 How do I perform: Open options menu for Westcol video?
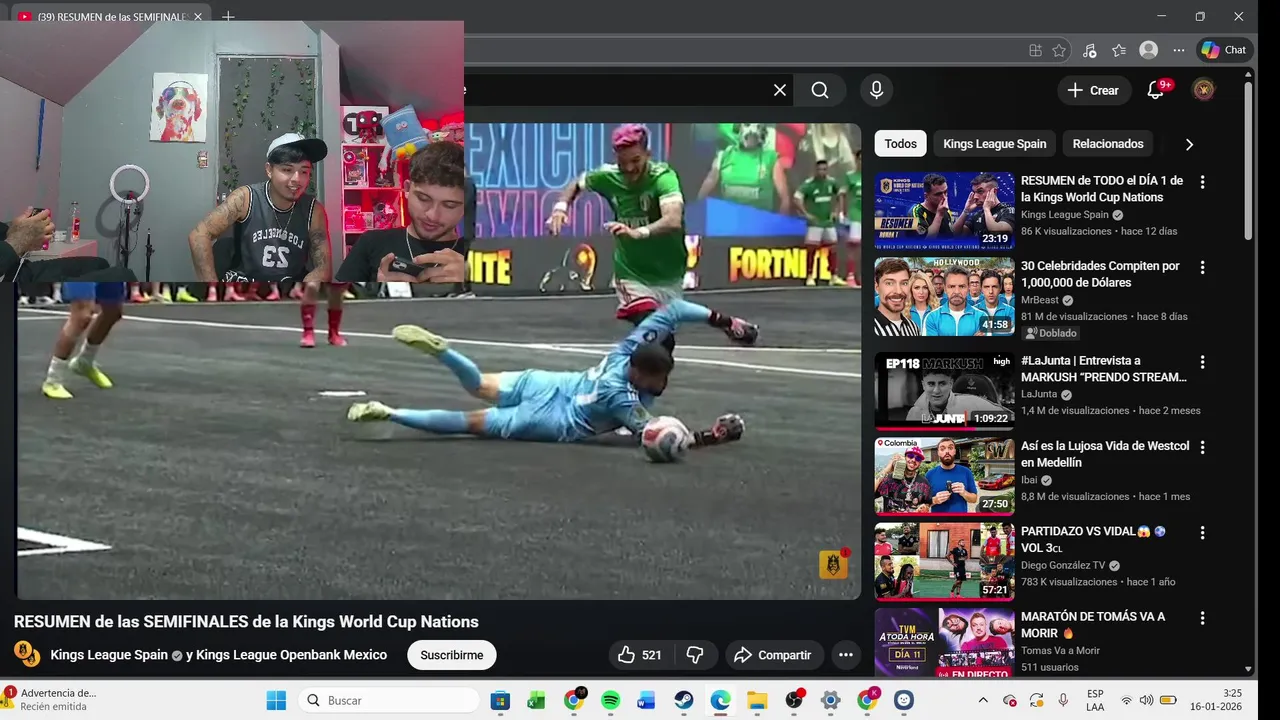(x=1202, y=448)
